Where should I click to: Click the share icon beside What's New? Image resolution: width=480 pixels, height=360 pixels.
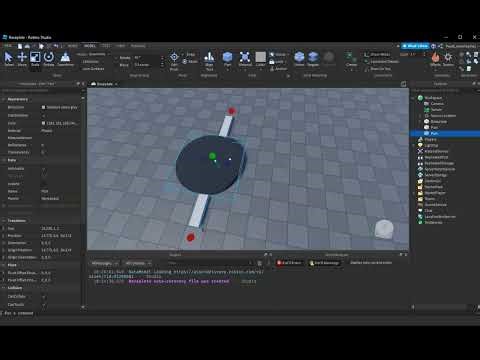[440, 46]
